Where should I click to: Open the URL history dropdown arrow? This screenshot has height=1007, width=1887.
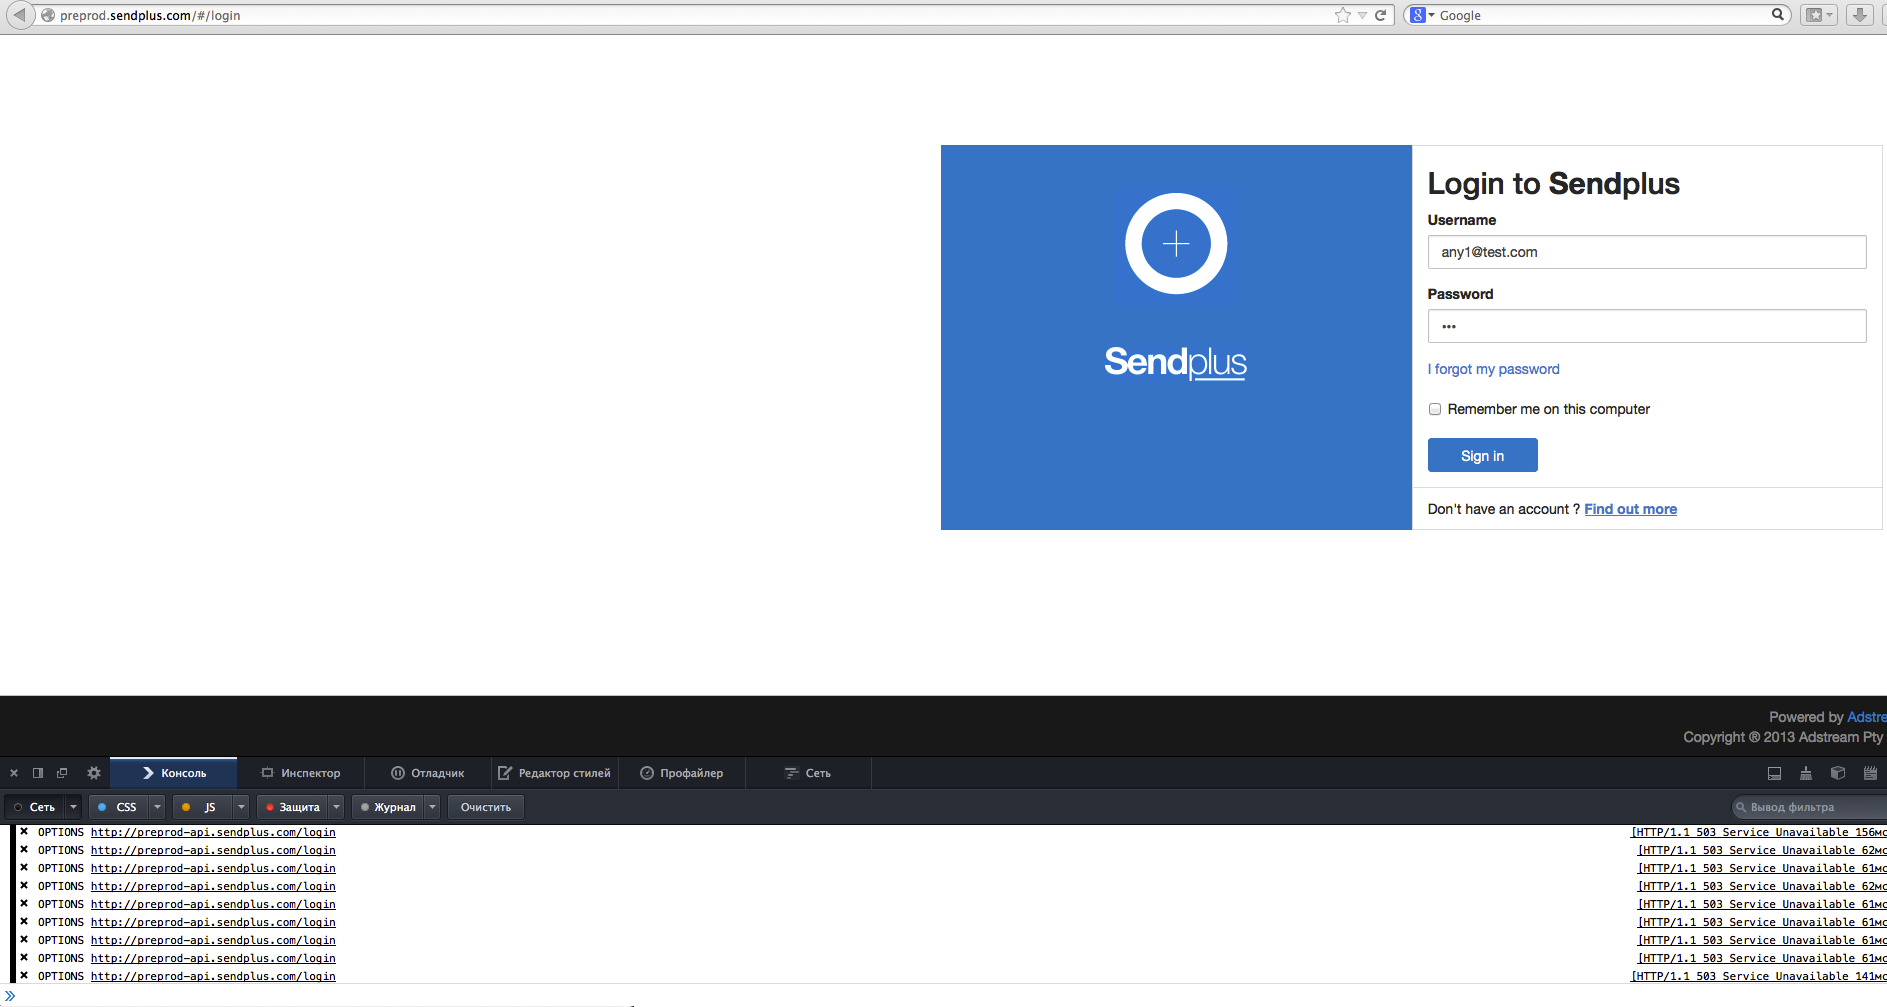click(1362, 15)
